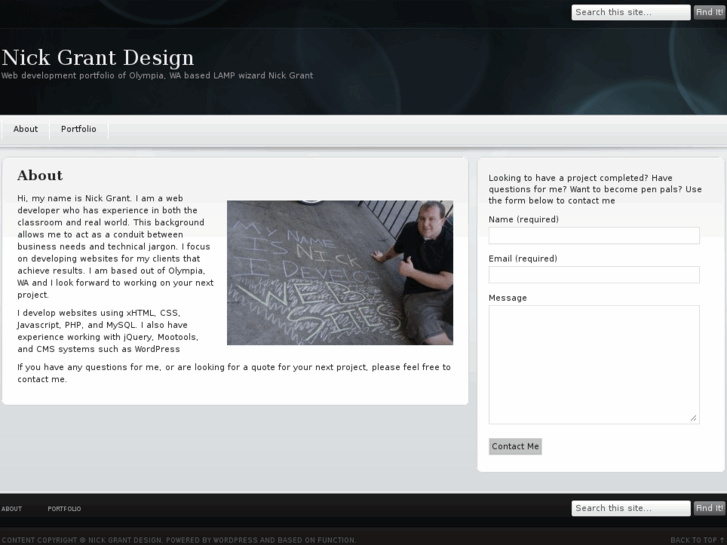
Task: Click the footer search field
Action: 631,508
